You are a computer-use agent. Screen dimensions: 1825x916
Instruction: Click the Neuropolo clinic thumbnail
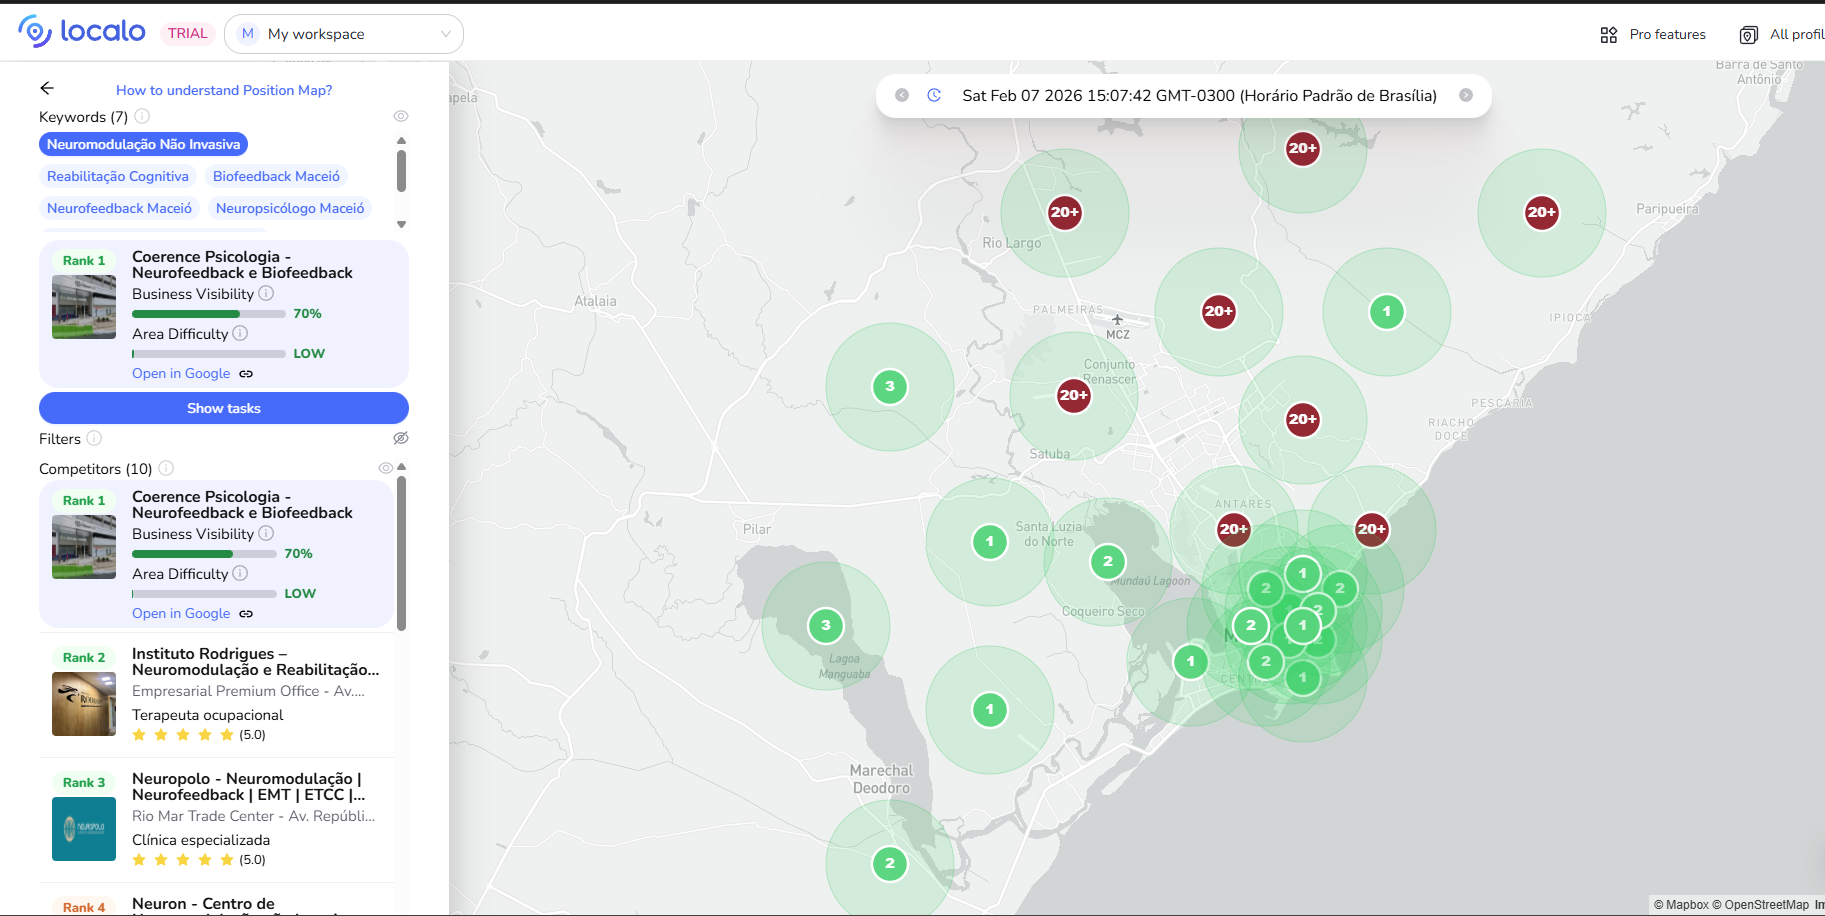click(84, 829)
